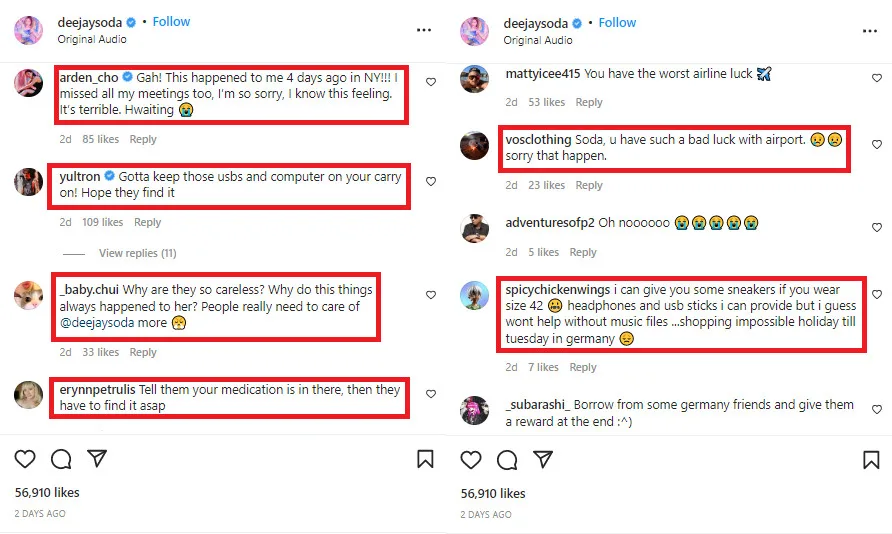
Task: Like the right post with the heart icon
Action: (x=471, y=459)
